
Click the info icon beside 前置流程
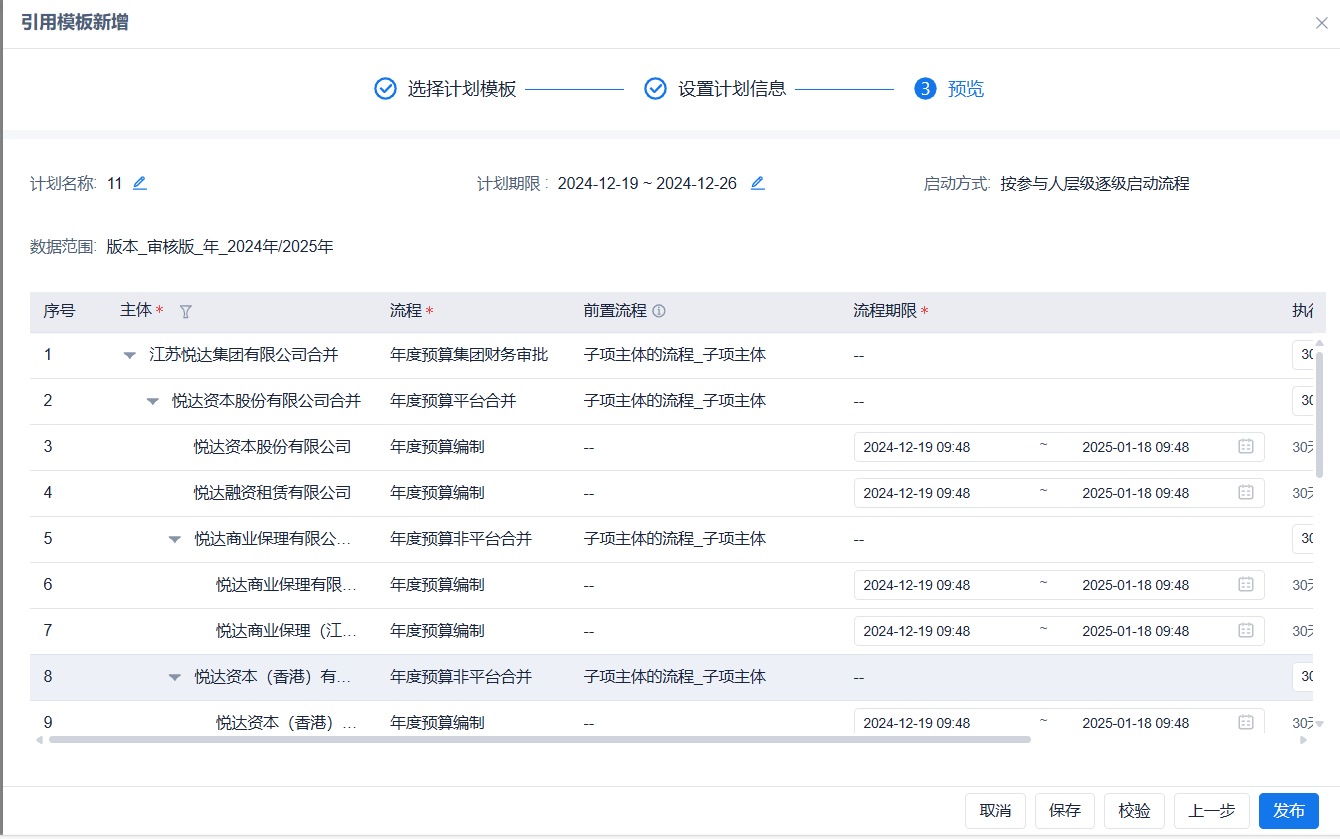coord(659,311)
